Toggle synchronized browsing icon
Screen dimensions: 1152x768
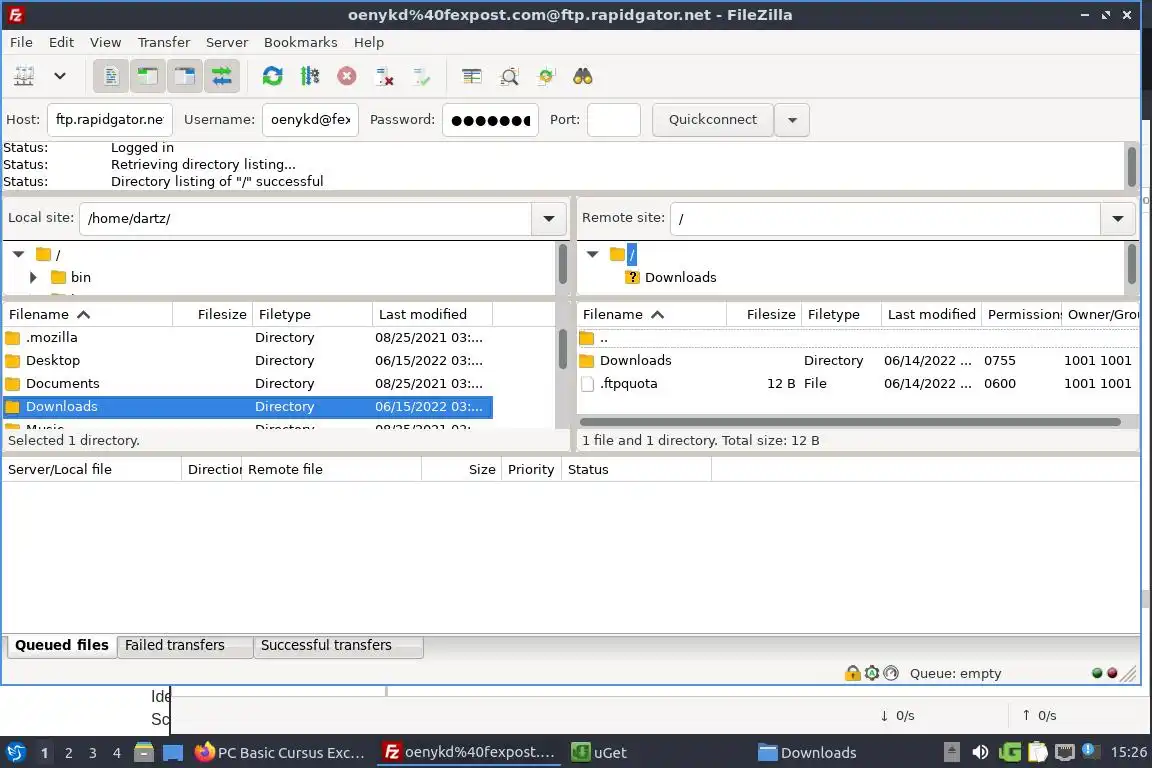[547, 76]
